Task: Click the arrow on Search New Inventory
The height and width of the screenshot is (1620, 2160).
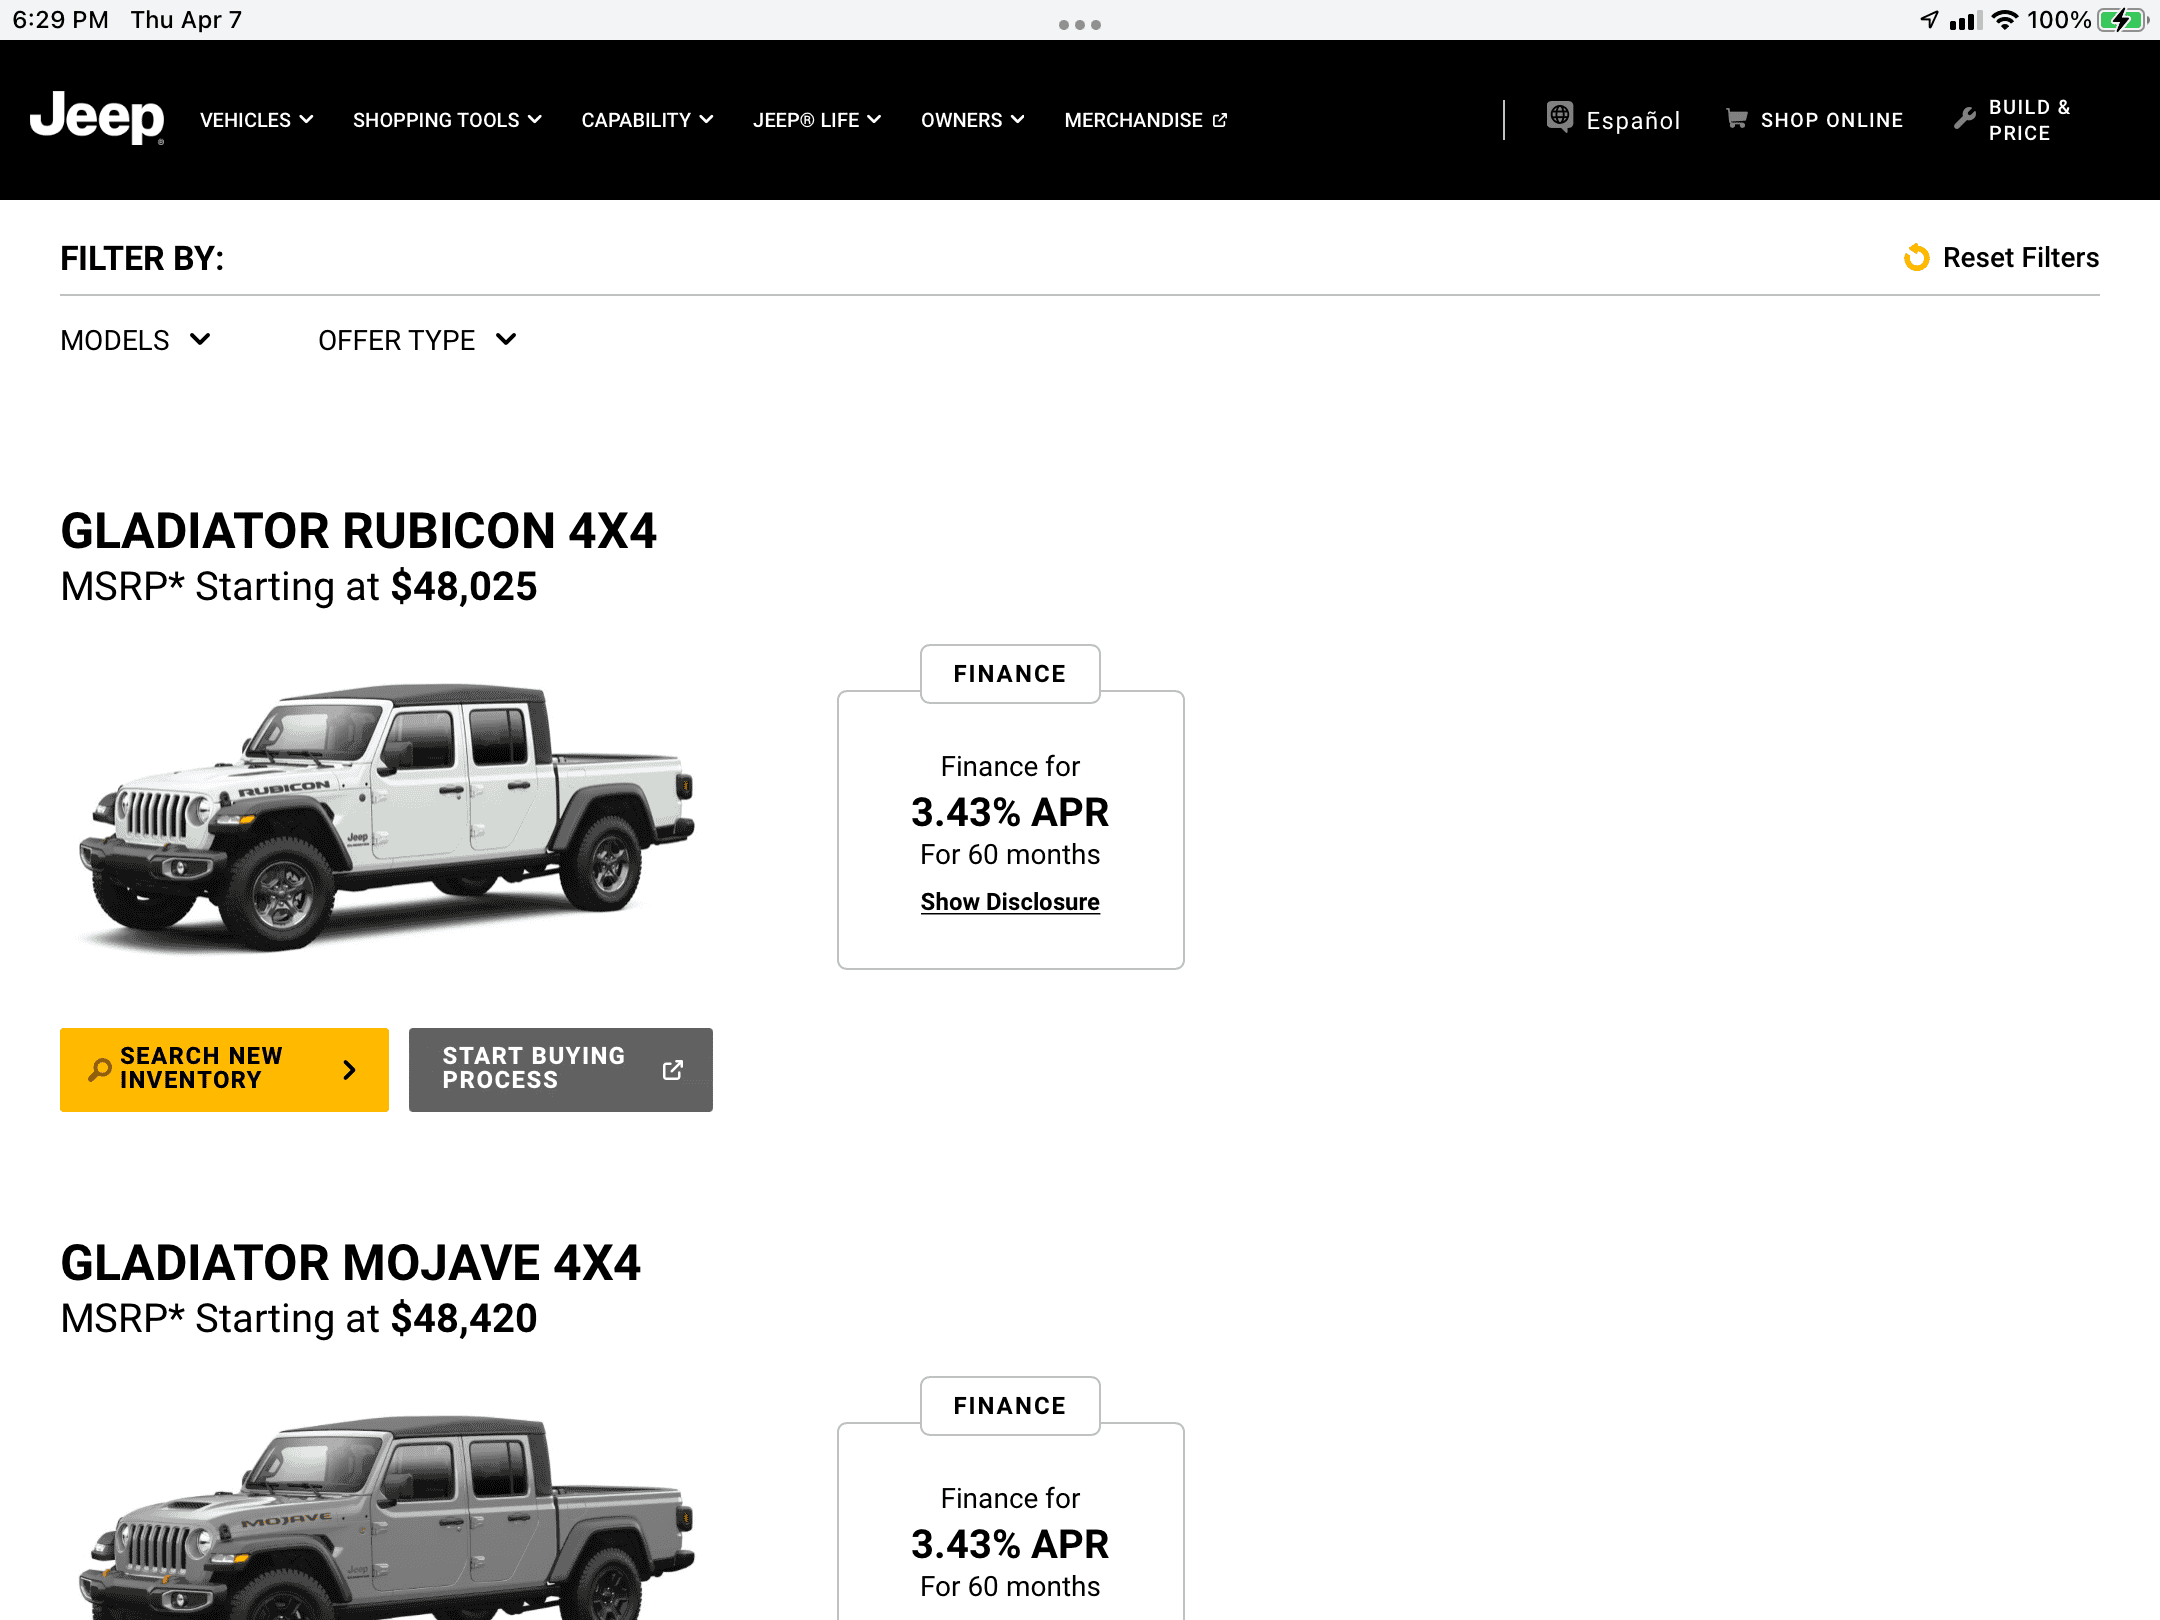Action: [349, 1070]
